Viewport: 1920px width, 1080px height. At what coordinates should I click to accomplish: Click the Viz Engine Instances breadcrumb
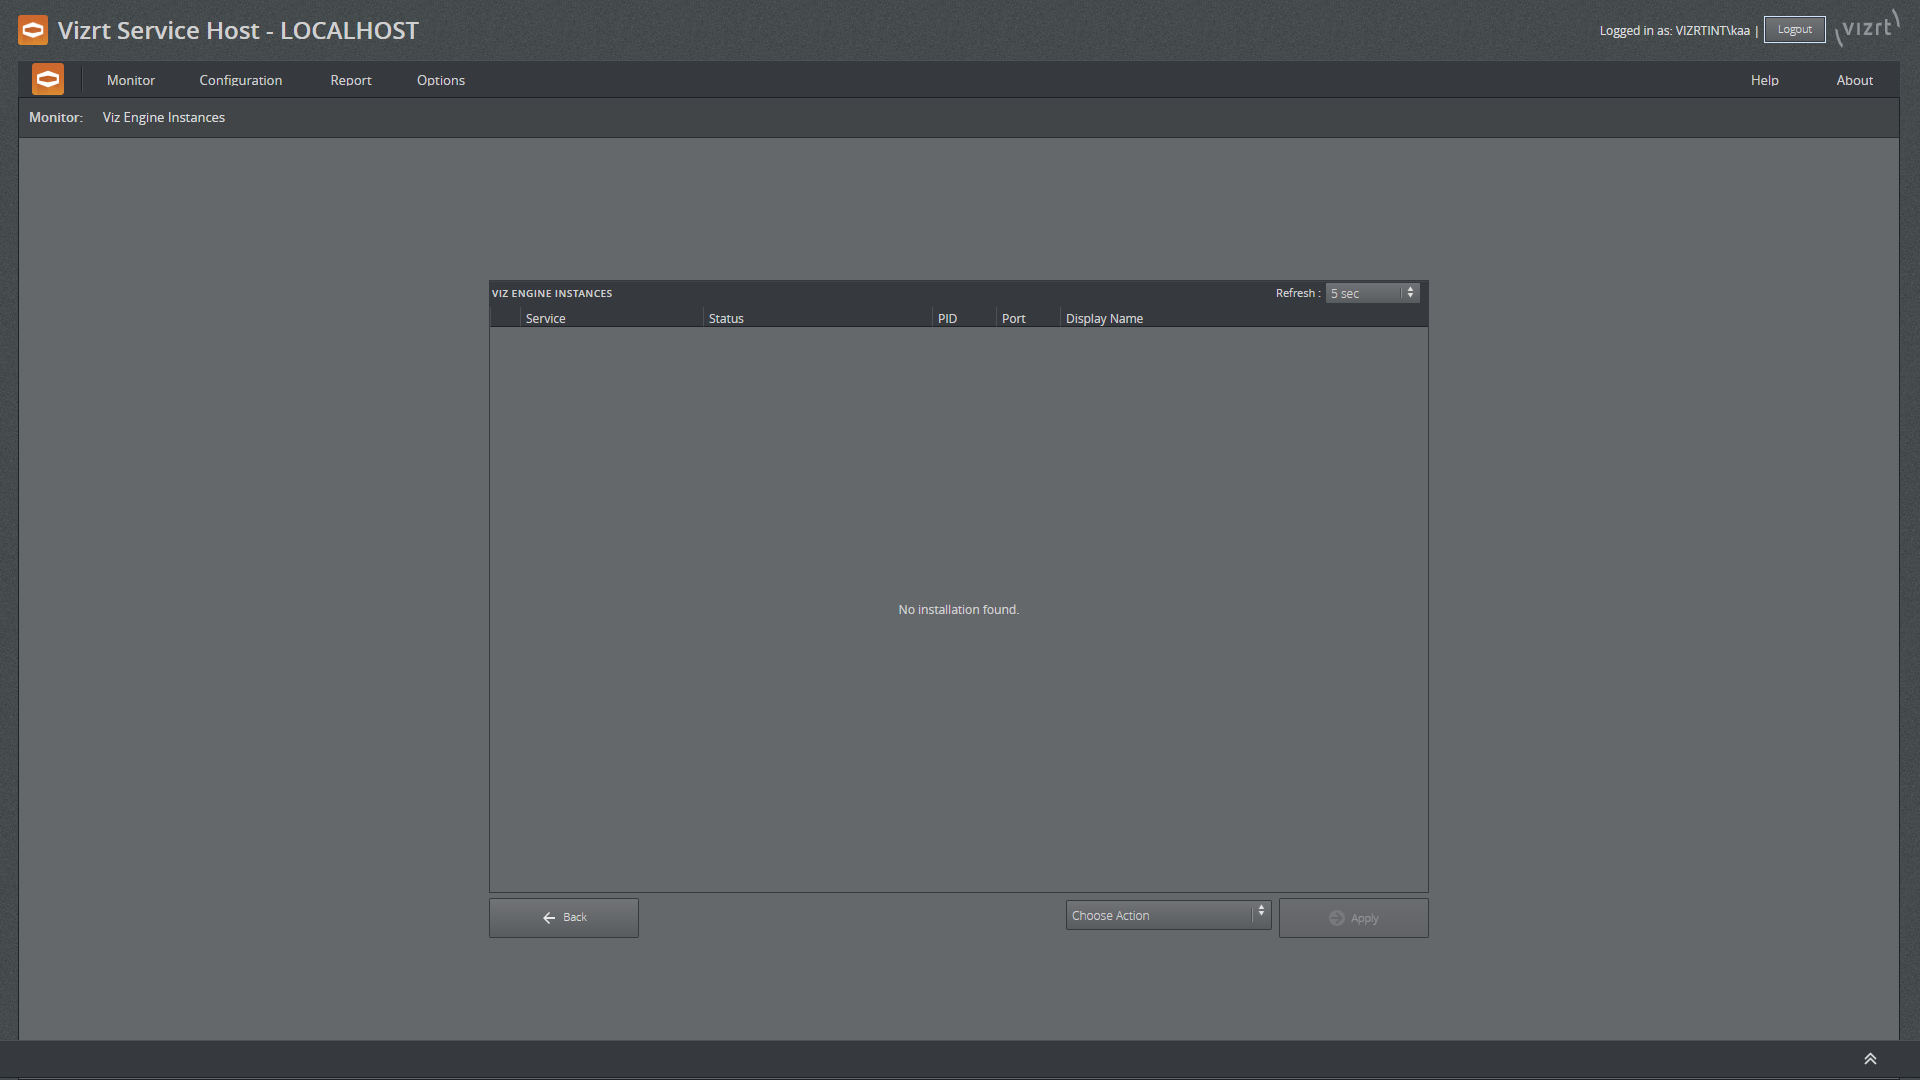(164, 117)
